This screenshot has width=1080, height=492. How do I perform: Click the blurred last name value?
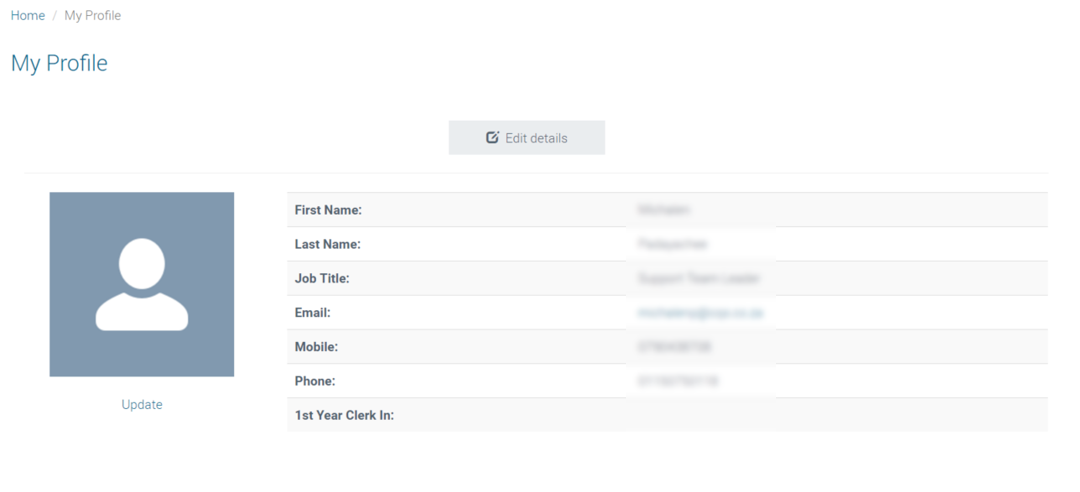click(672, 244)
